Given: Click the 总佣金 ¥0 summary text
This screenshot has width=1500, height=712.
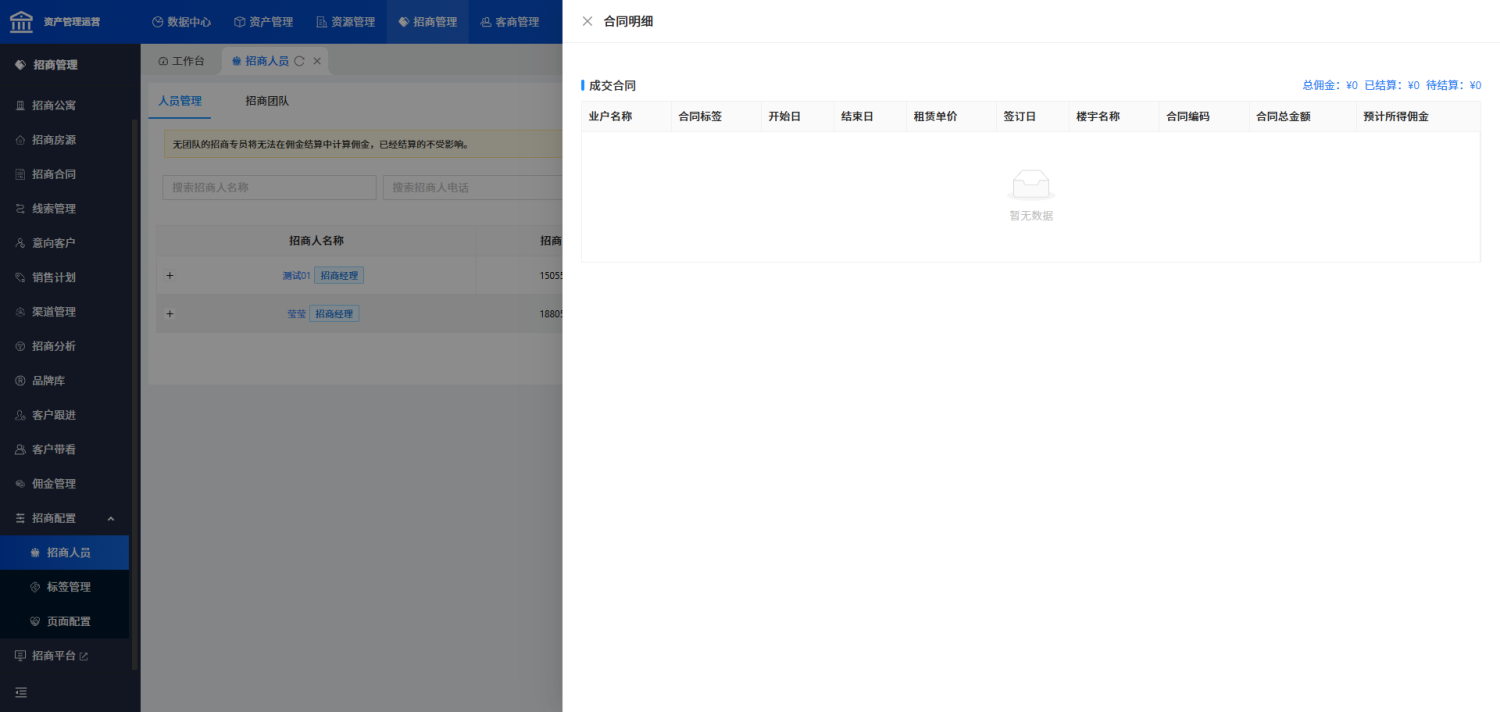Looking at the screenshot, I should point(1330,86).
